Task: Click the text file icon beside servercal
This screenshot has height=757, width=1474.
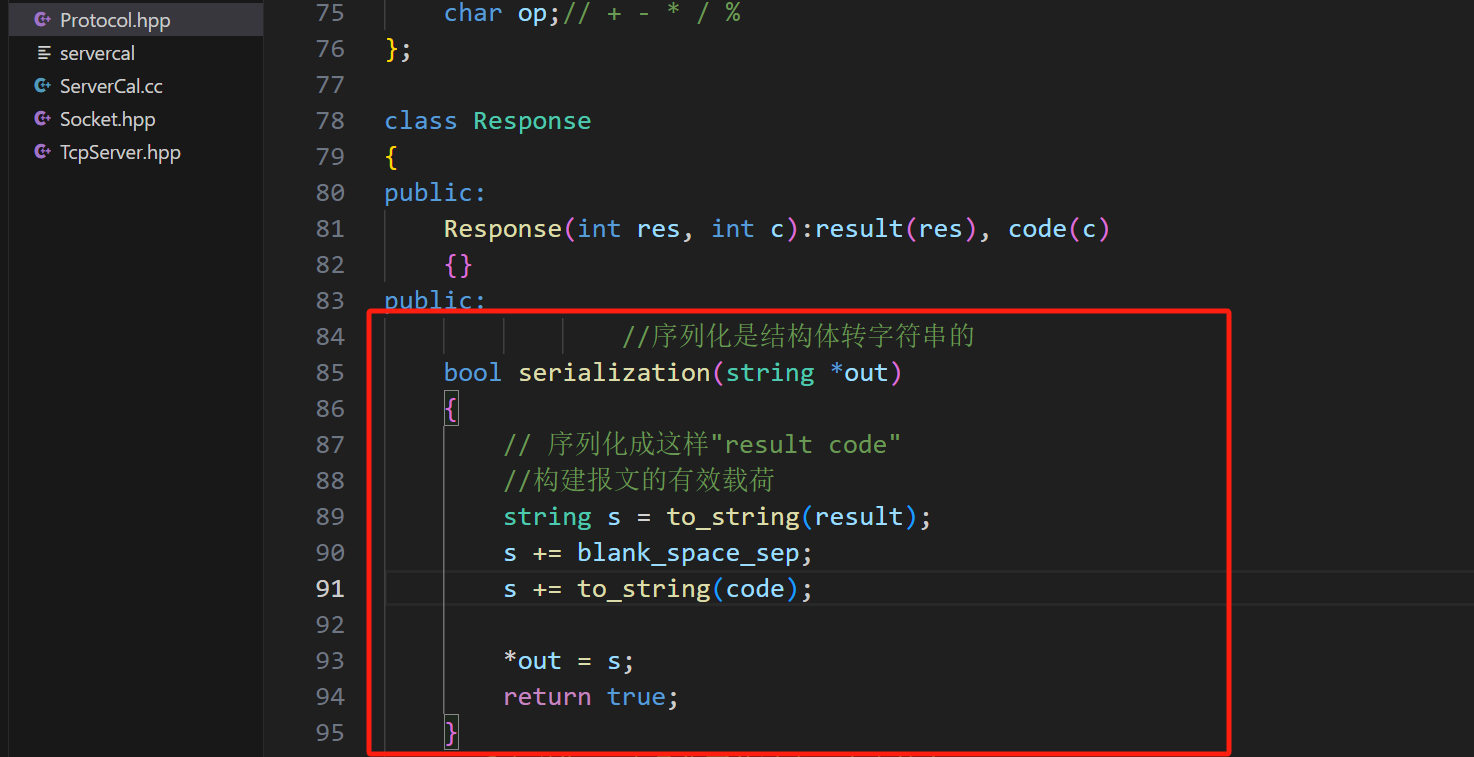Action: pos(42,53)
